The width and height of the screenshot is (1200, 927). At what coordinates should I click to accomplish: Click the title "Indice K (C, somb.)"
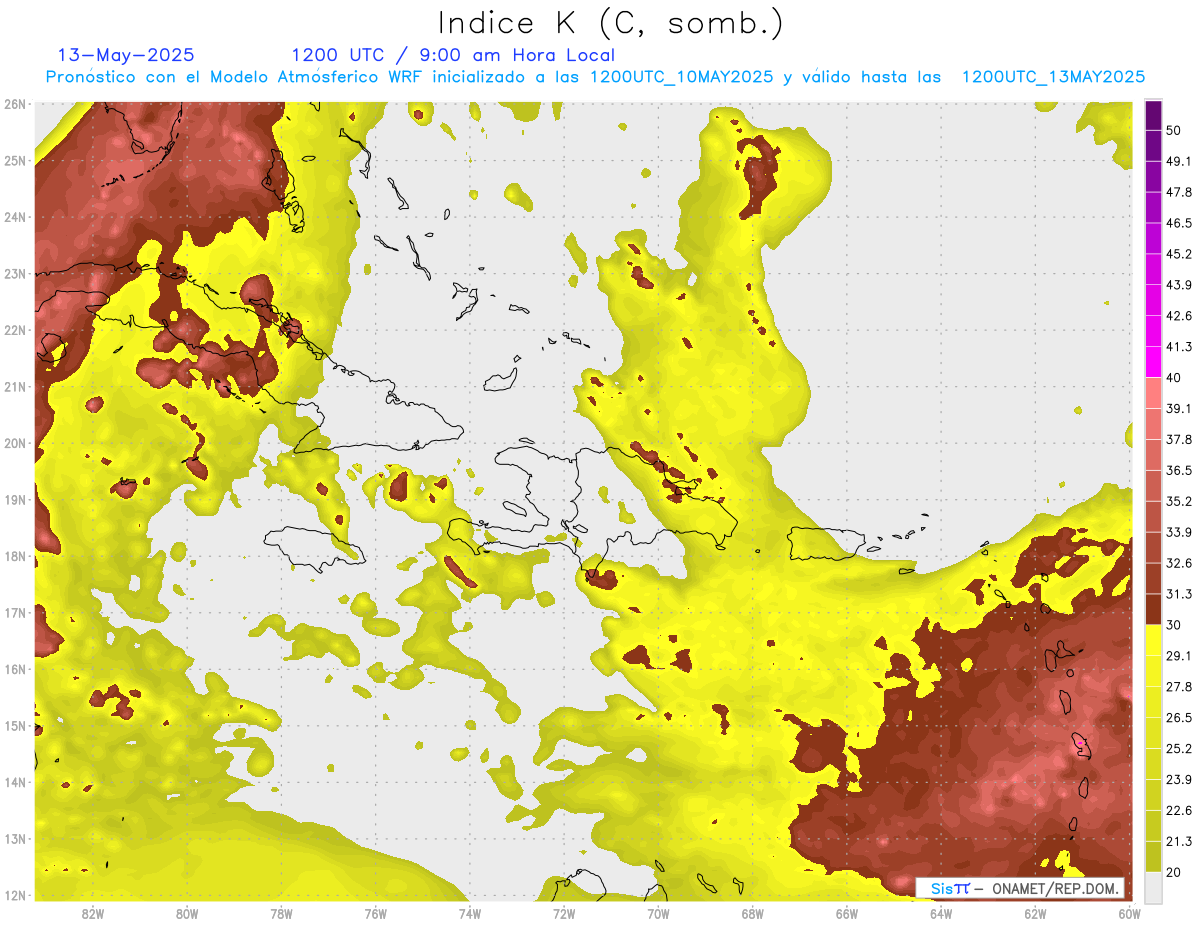click(x=610, y=24)
